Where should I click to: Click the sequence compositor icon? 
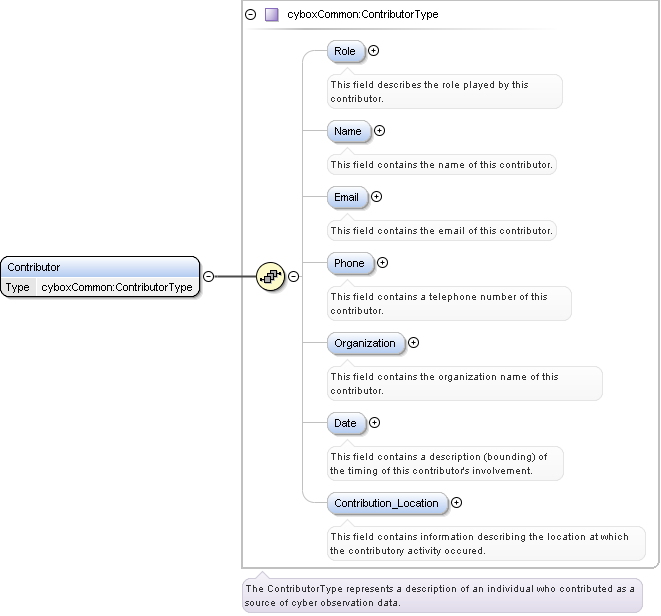pos(270,276)
